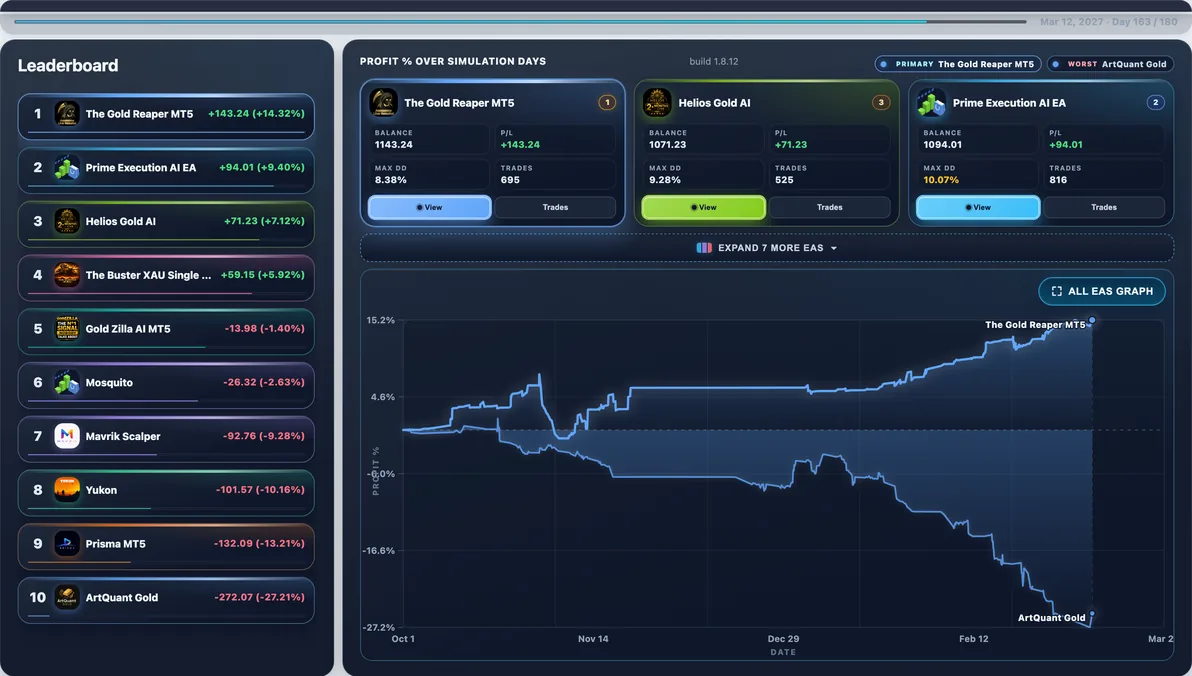Screen dimensions: 1192x676
Task: Click ArtQuant Gold chart line label
Action: (1051, 617)
